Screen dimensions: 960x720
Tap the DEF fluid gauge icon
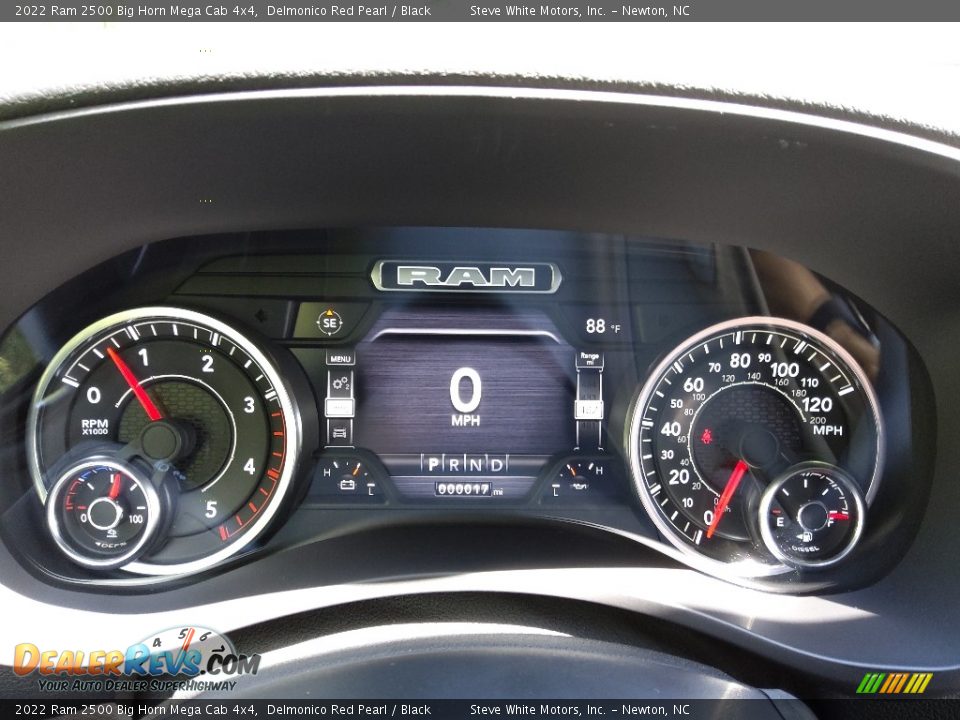113,534
